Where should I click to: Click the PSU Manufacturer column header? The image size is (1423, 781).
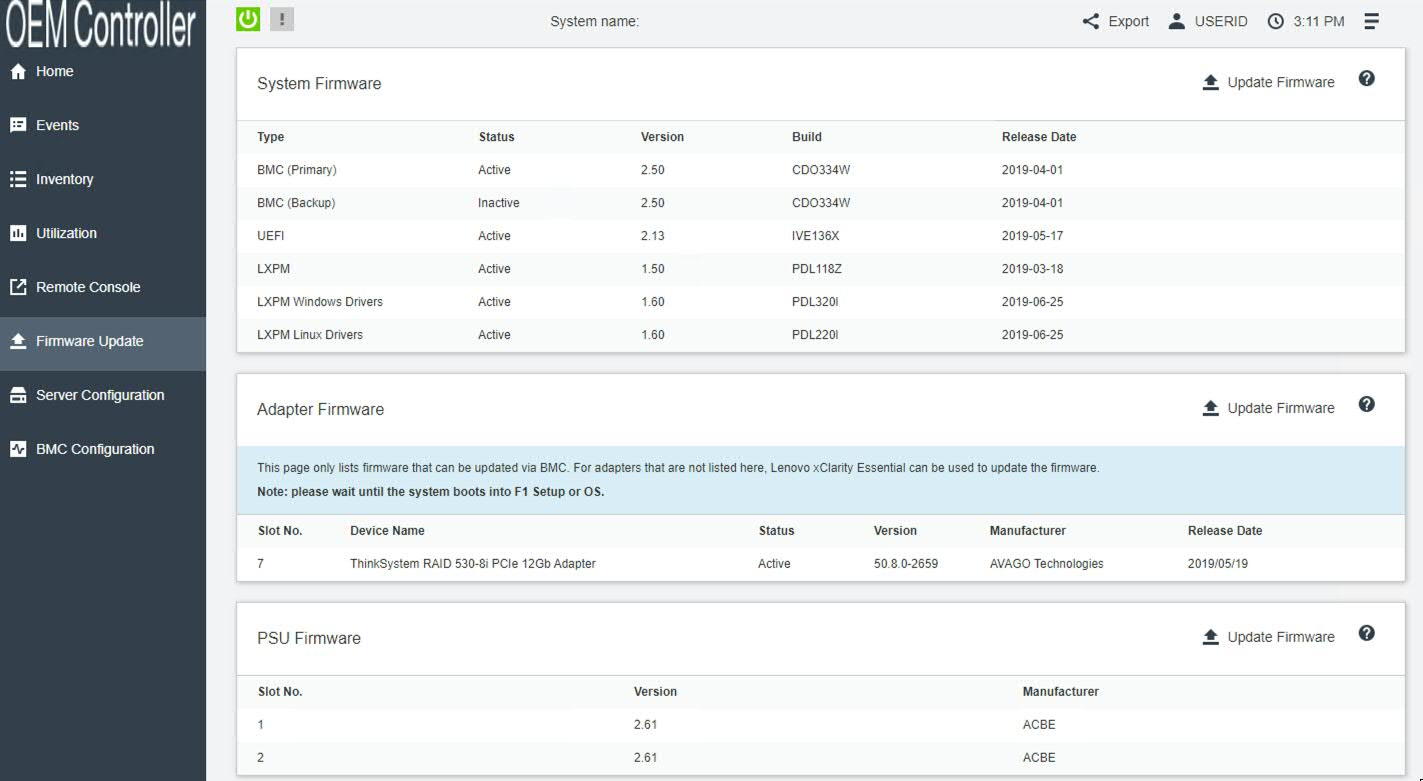point(1060,692)
